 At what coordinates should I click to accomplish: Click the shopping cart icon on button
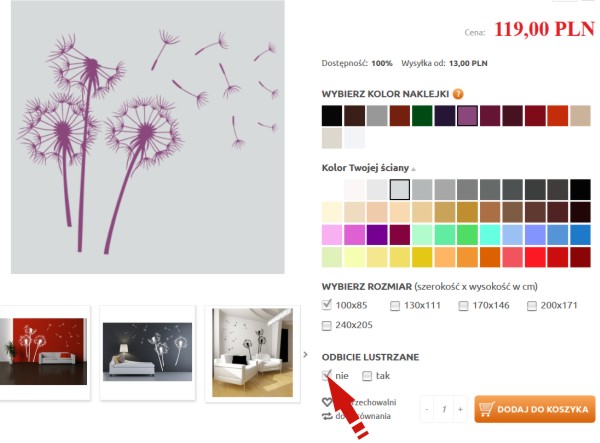[486, 409]
